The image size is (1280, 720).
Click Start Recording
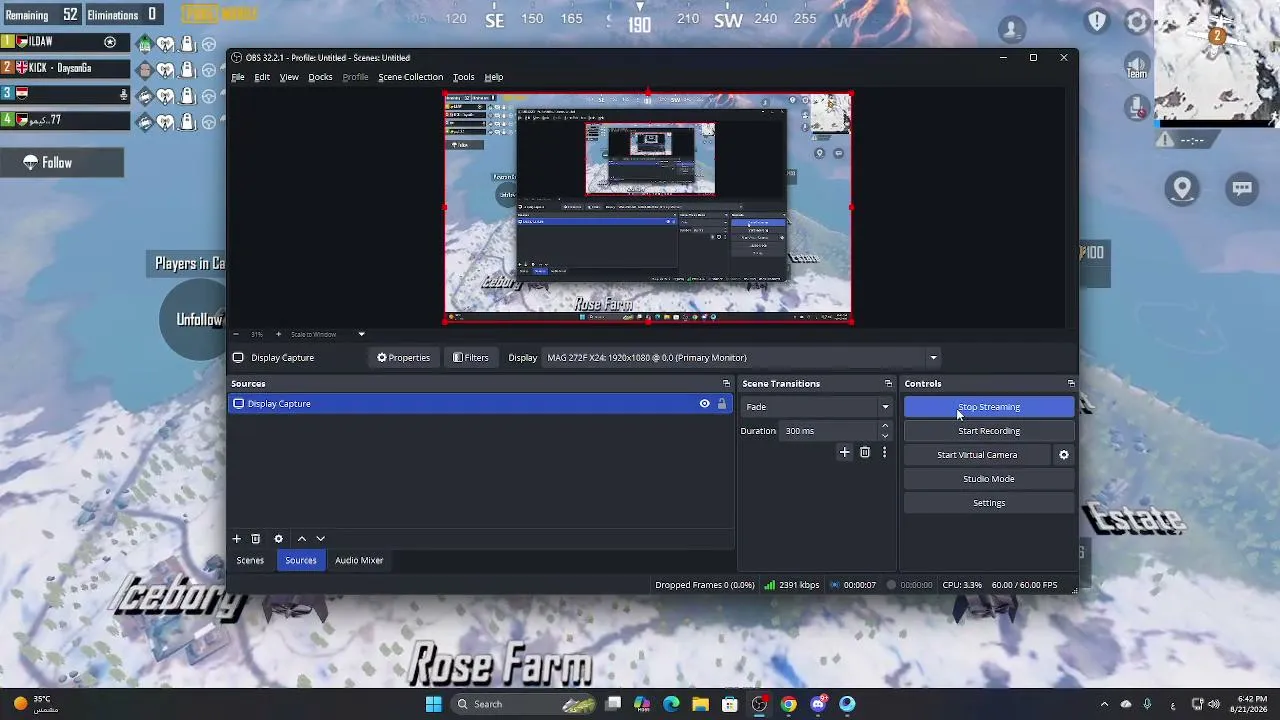click(x=989, y=431)
